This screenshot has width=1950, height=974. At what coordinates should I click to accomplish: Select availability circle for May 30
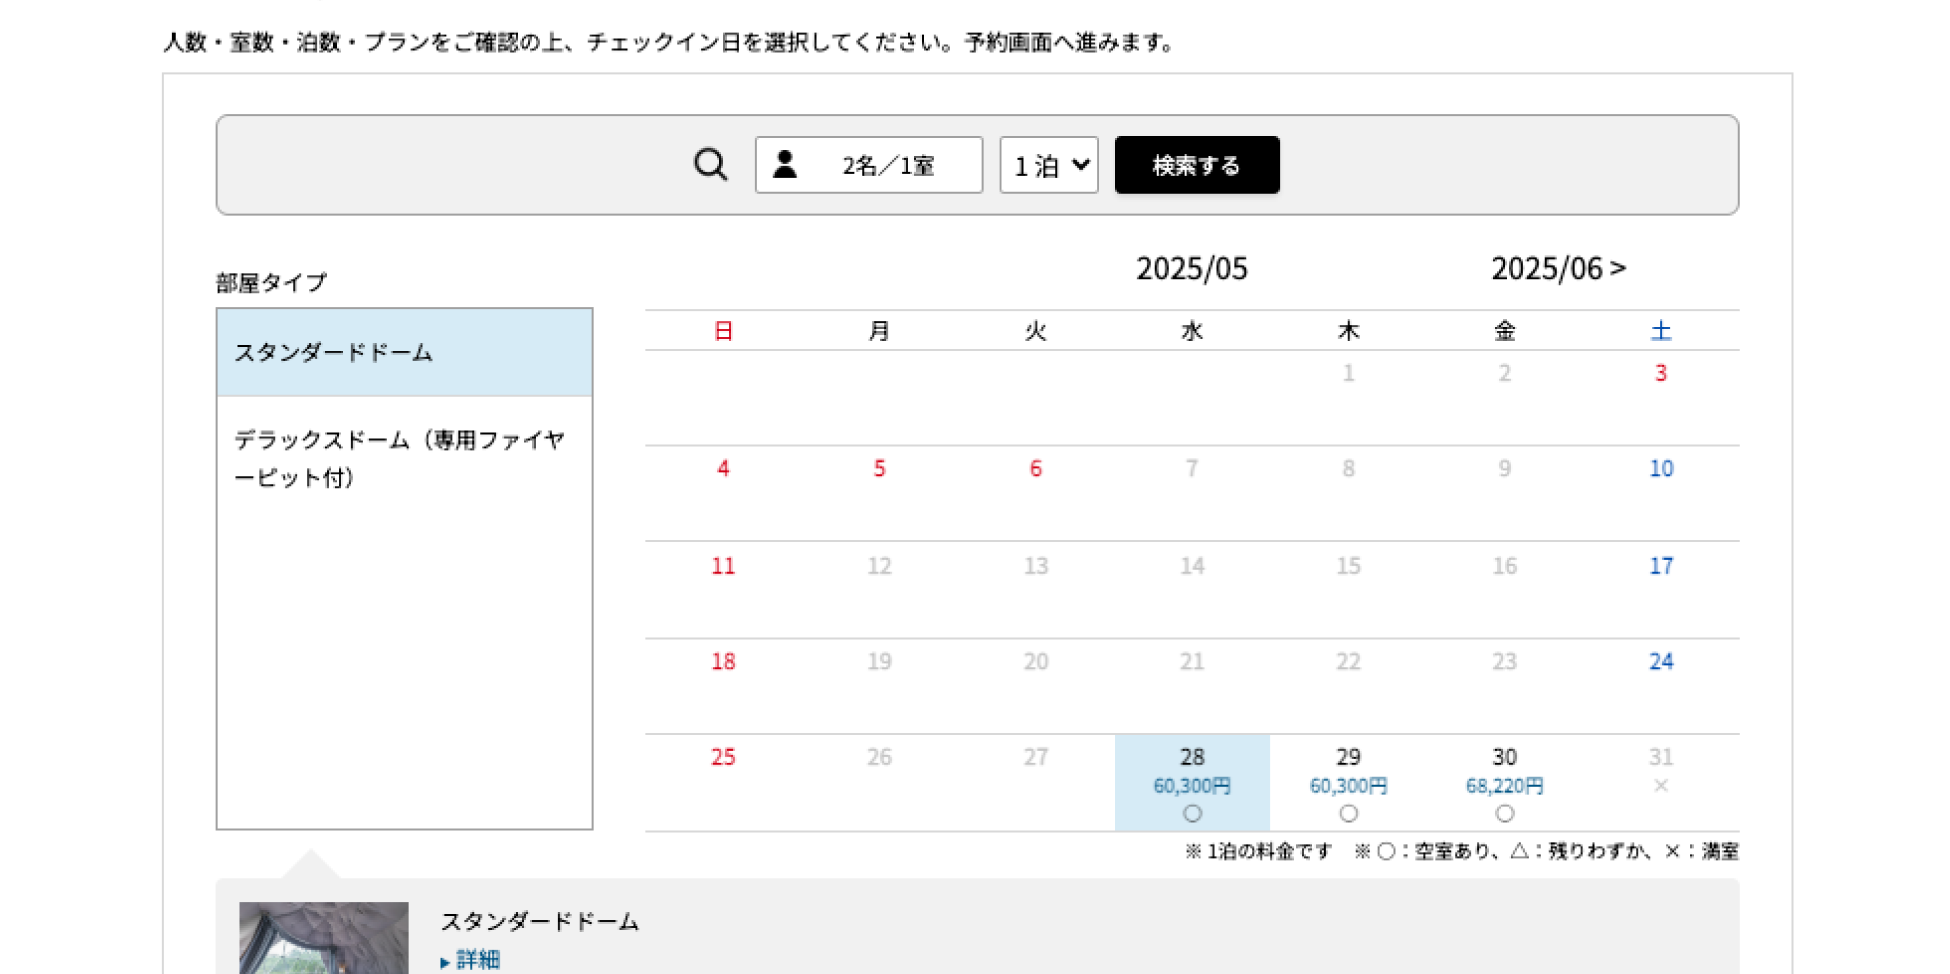click(x=1504, y=814)
